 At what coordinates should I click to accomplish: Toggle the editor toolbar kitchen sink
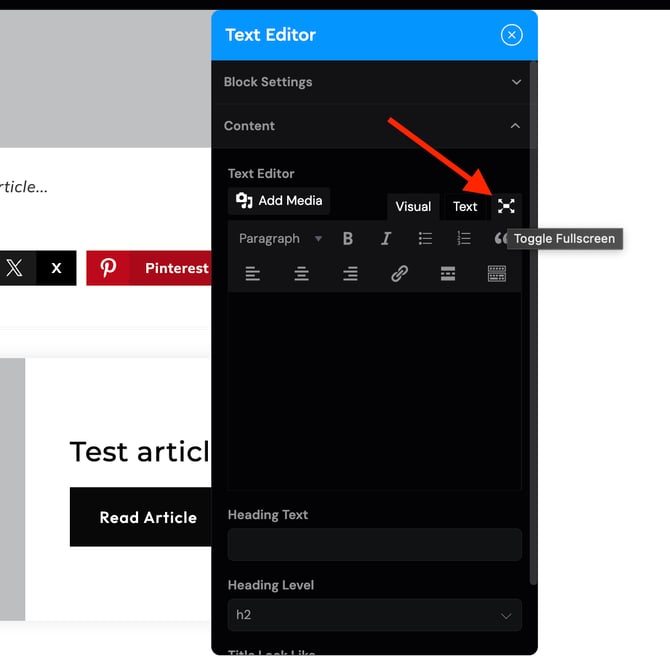coord(497,273)
